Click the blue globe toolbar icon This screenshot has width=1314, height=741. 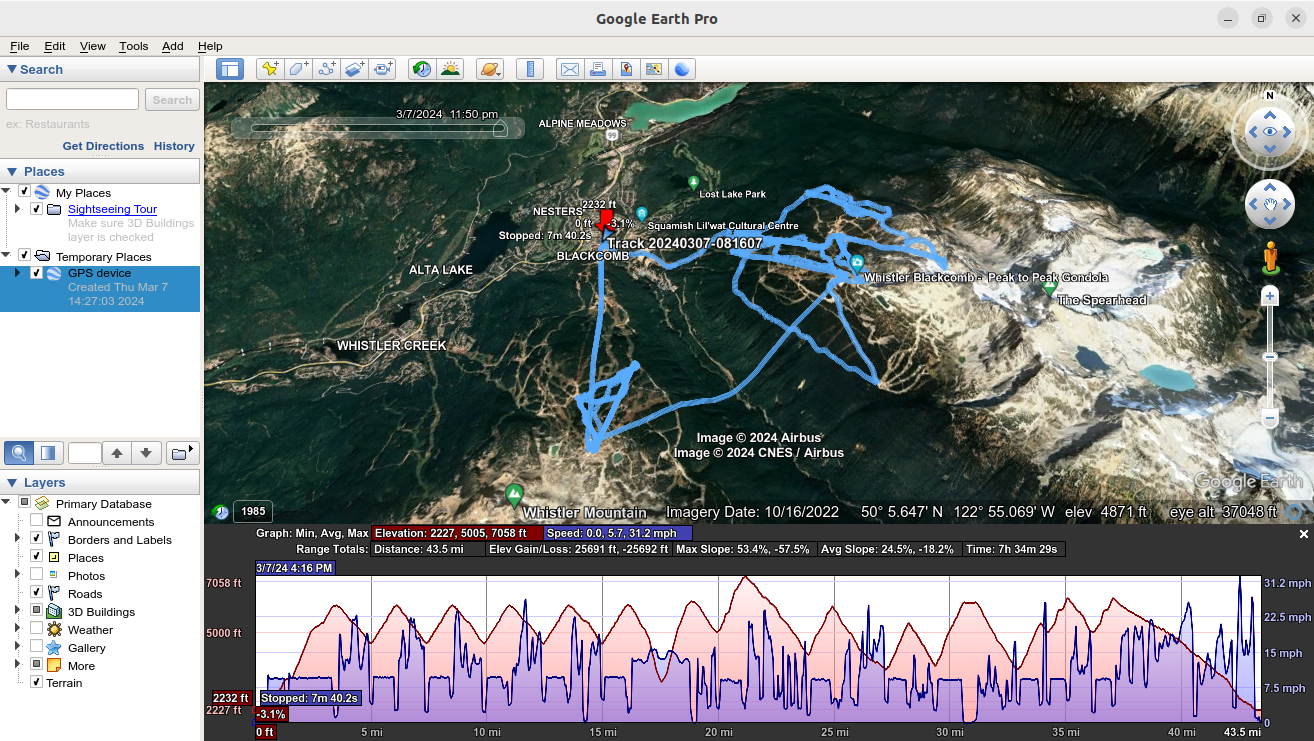coord(682,69)
